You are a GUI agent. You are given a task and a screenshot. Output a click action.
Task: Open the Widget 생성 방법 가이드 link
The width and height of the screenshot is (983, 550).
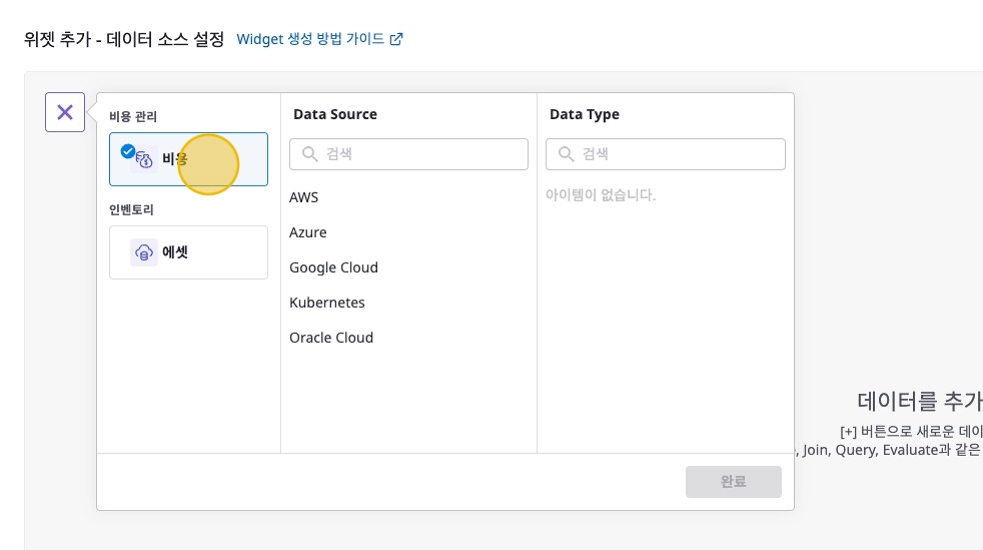coord(311,39)
